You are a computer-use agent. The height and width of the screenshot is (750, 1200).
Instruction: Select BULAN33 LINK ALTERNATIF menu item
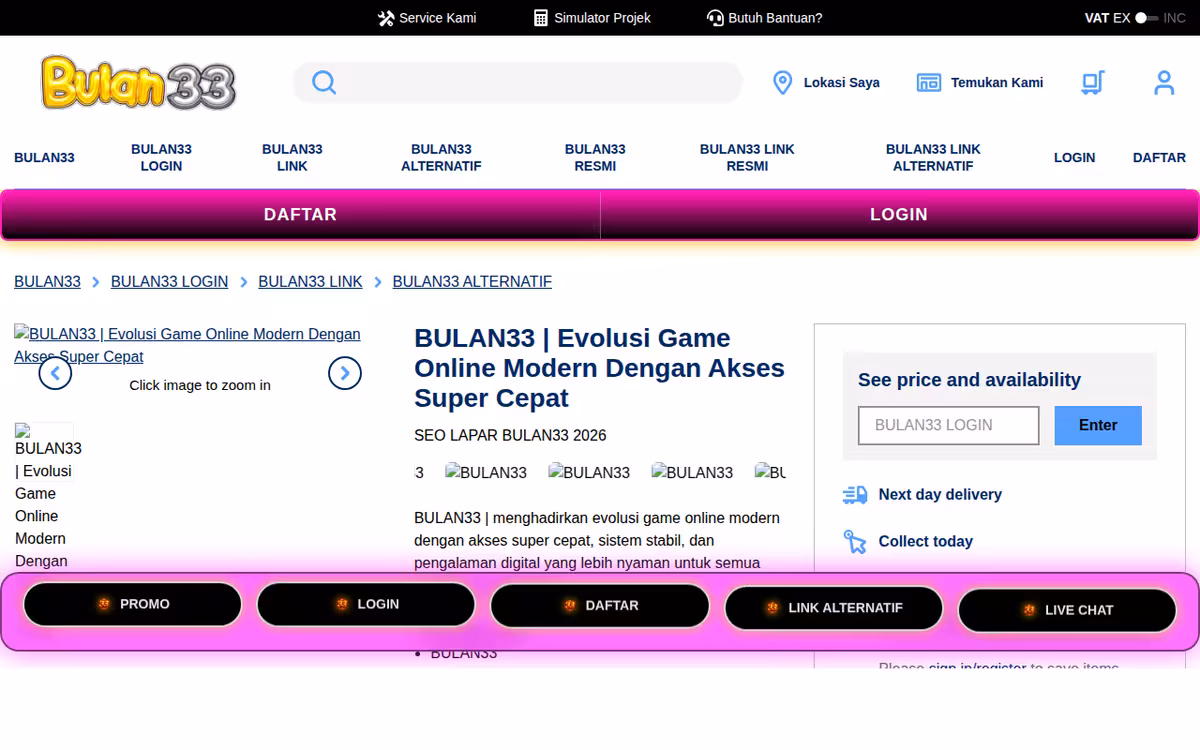pyautogui.click(x=933, y=158)
